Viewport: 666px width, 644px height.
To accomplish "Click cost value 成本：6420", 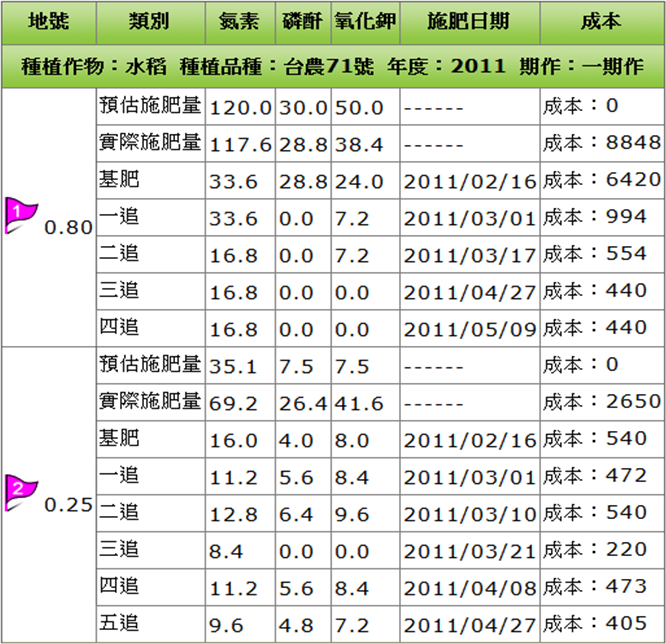I will pos(602,179).
